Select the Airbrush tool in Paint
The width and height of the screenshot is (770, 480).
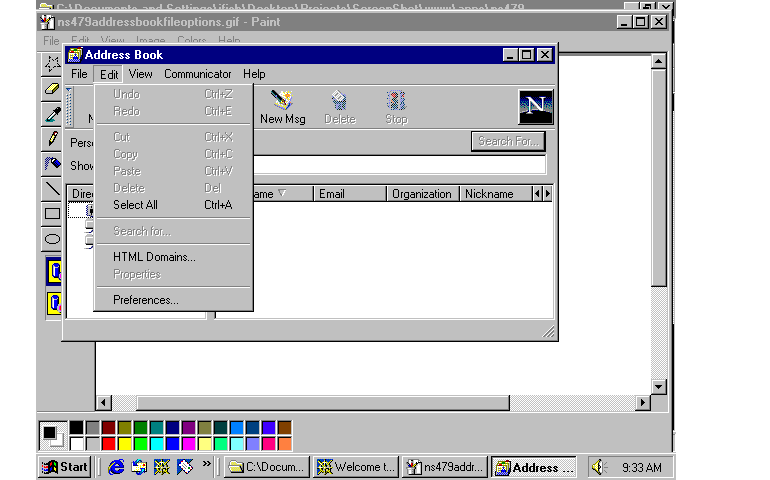tap(52, 164)
